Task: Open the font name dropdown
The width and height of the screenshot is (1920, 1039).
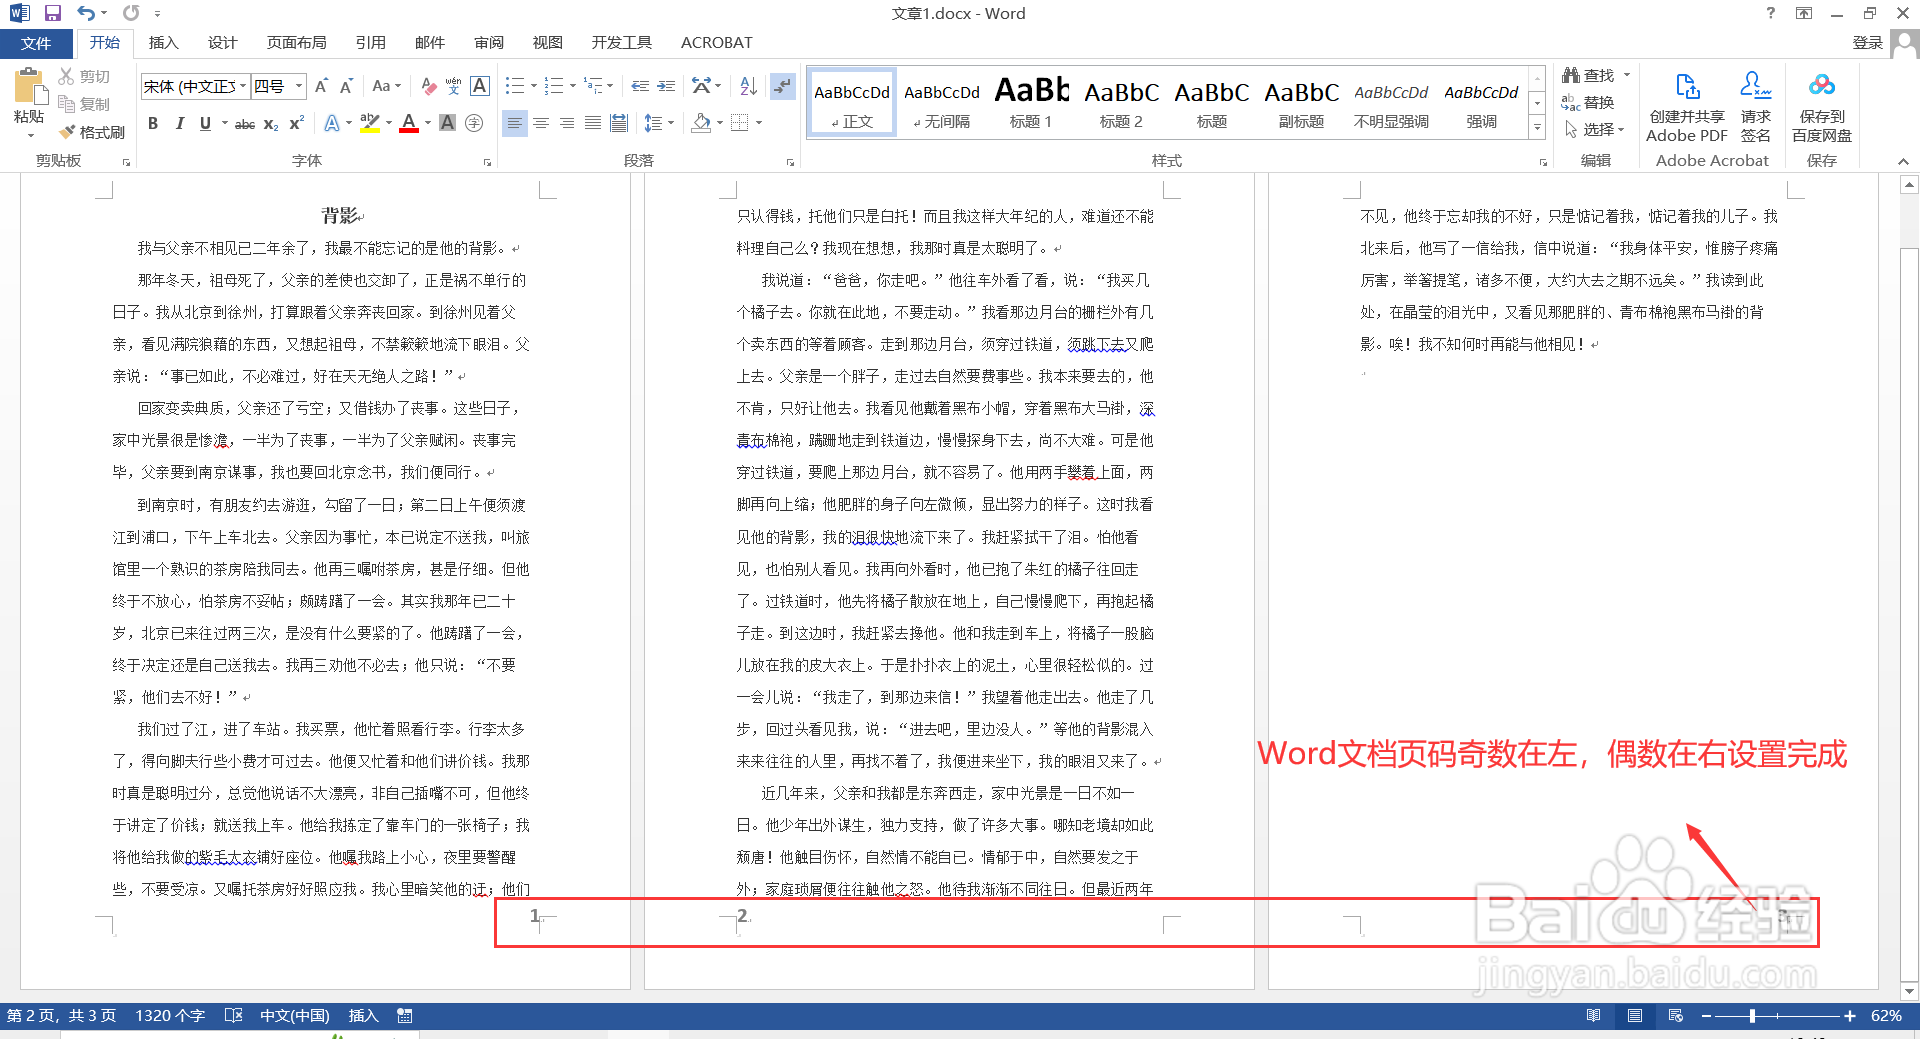Action: 243,86
